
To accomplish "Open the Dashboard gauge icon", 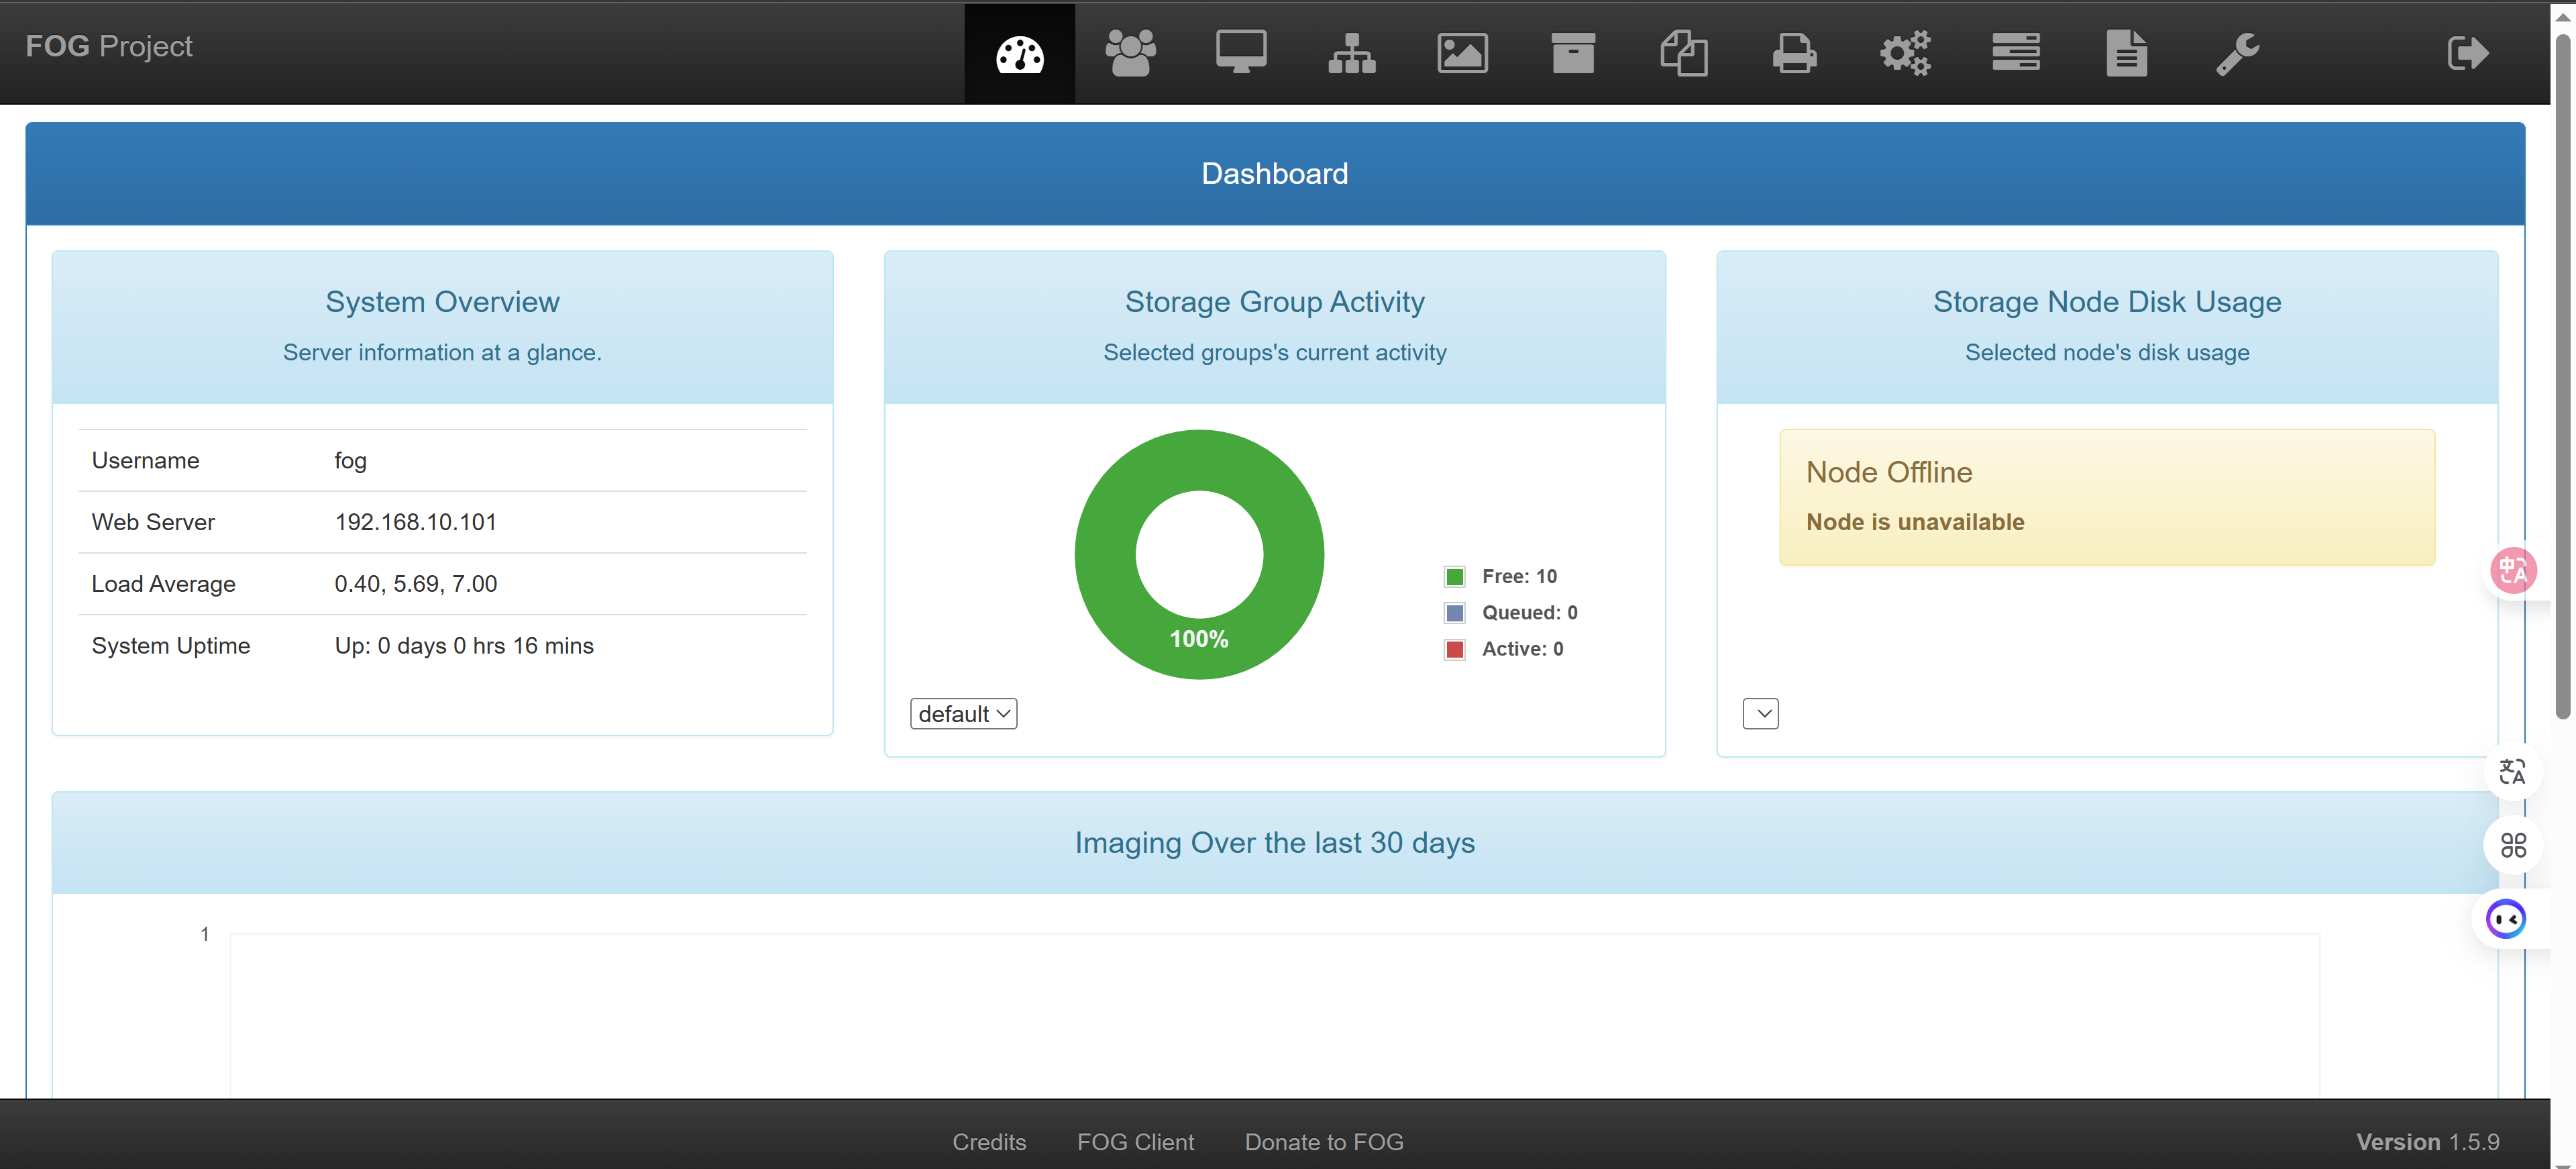I will tap(1019, 53).
